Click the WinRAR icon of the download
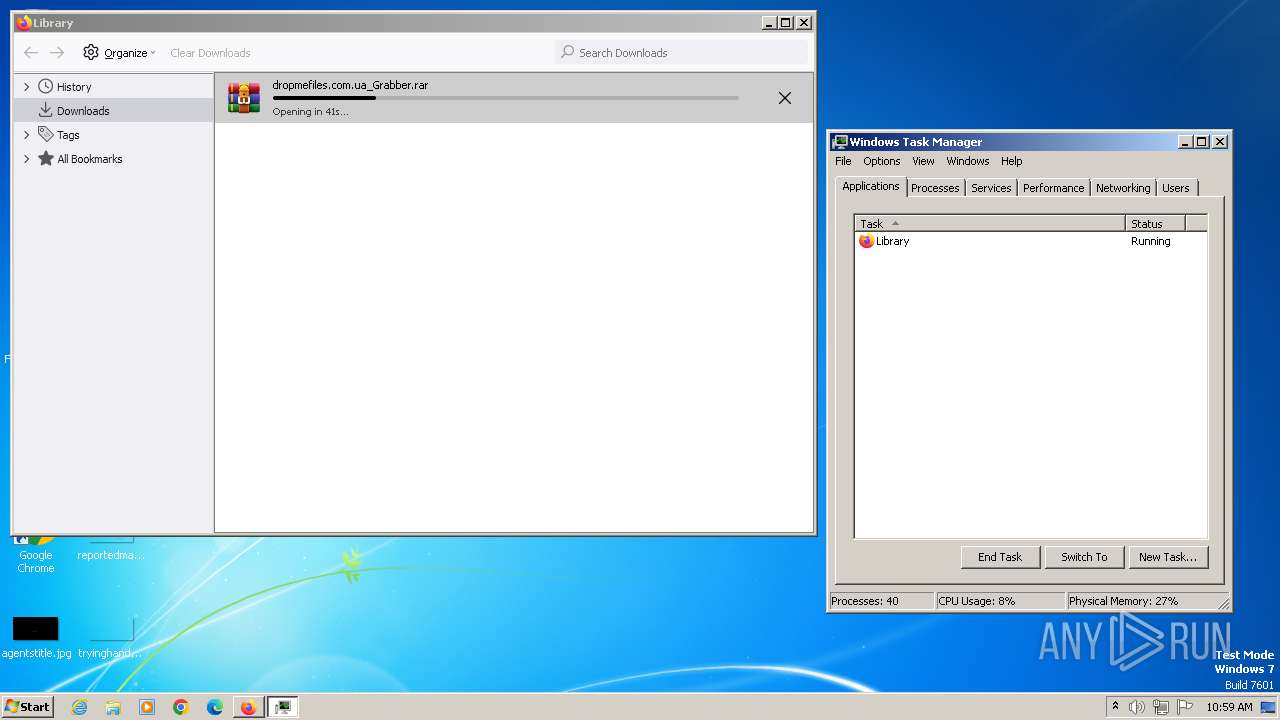Screen dimensions: 1280x720 244,98
